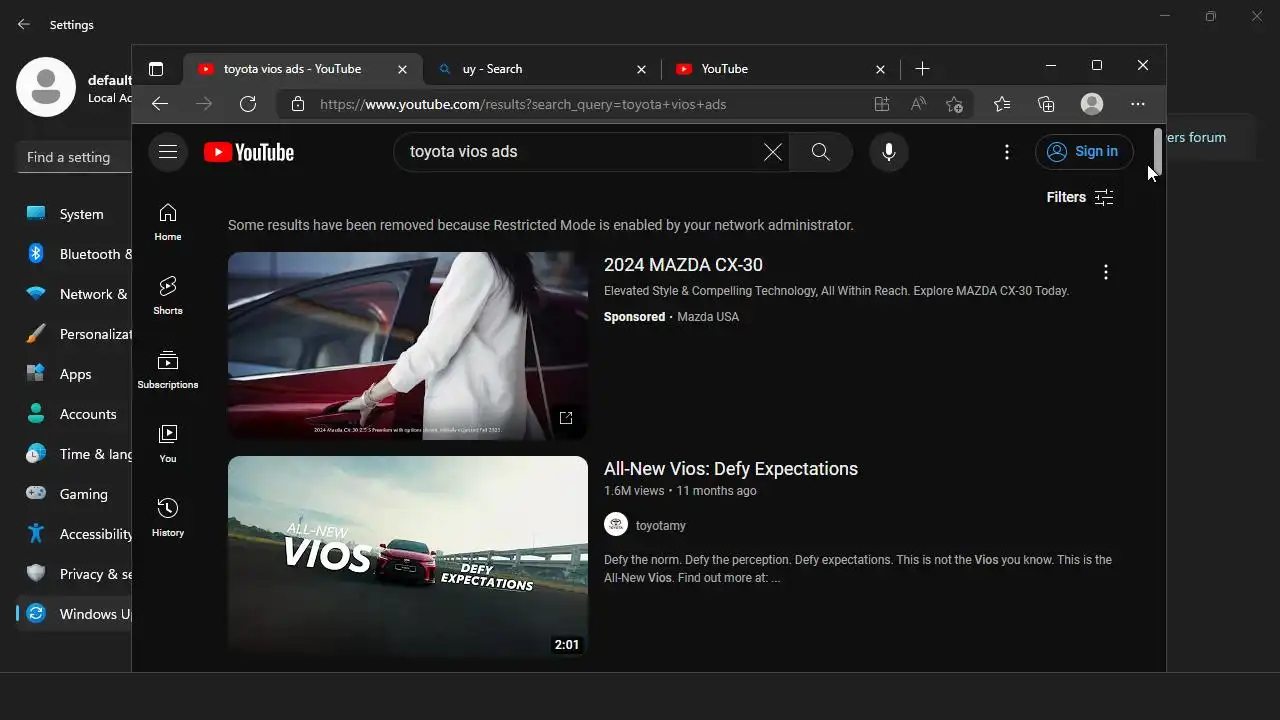
Task: Select Time & language in Settings window
Action: click(74, 454)
